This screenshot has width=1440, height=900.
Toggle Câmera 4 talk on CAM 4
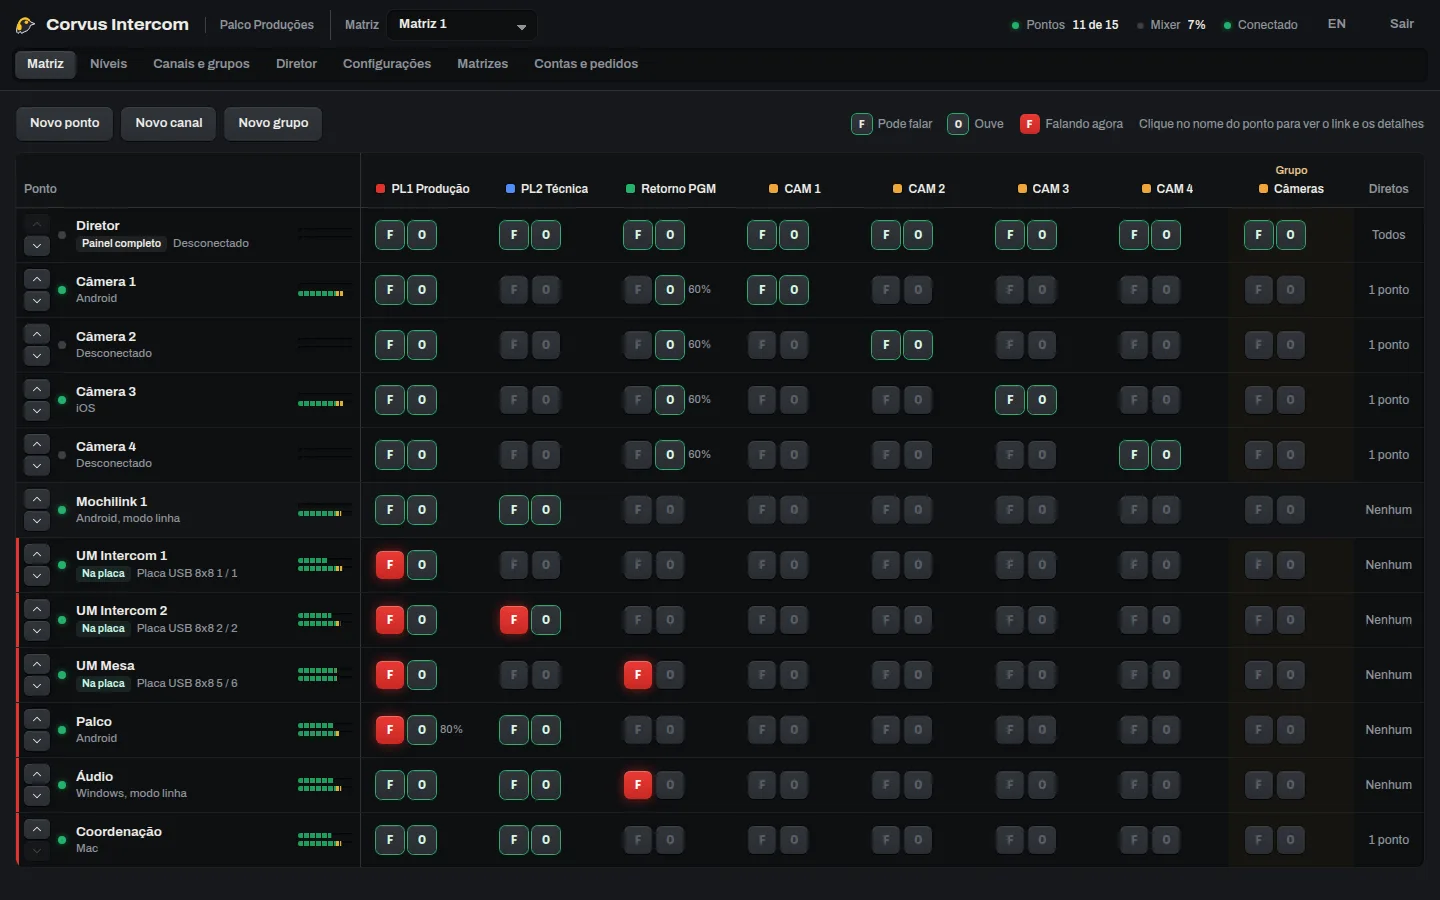coord(1134,455)
